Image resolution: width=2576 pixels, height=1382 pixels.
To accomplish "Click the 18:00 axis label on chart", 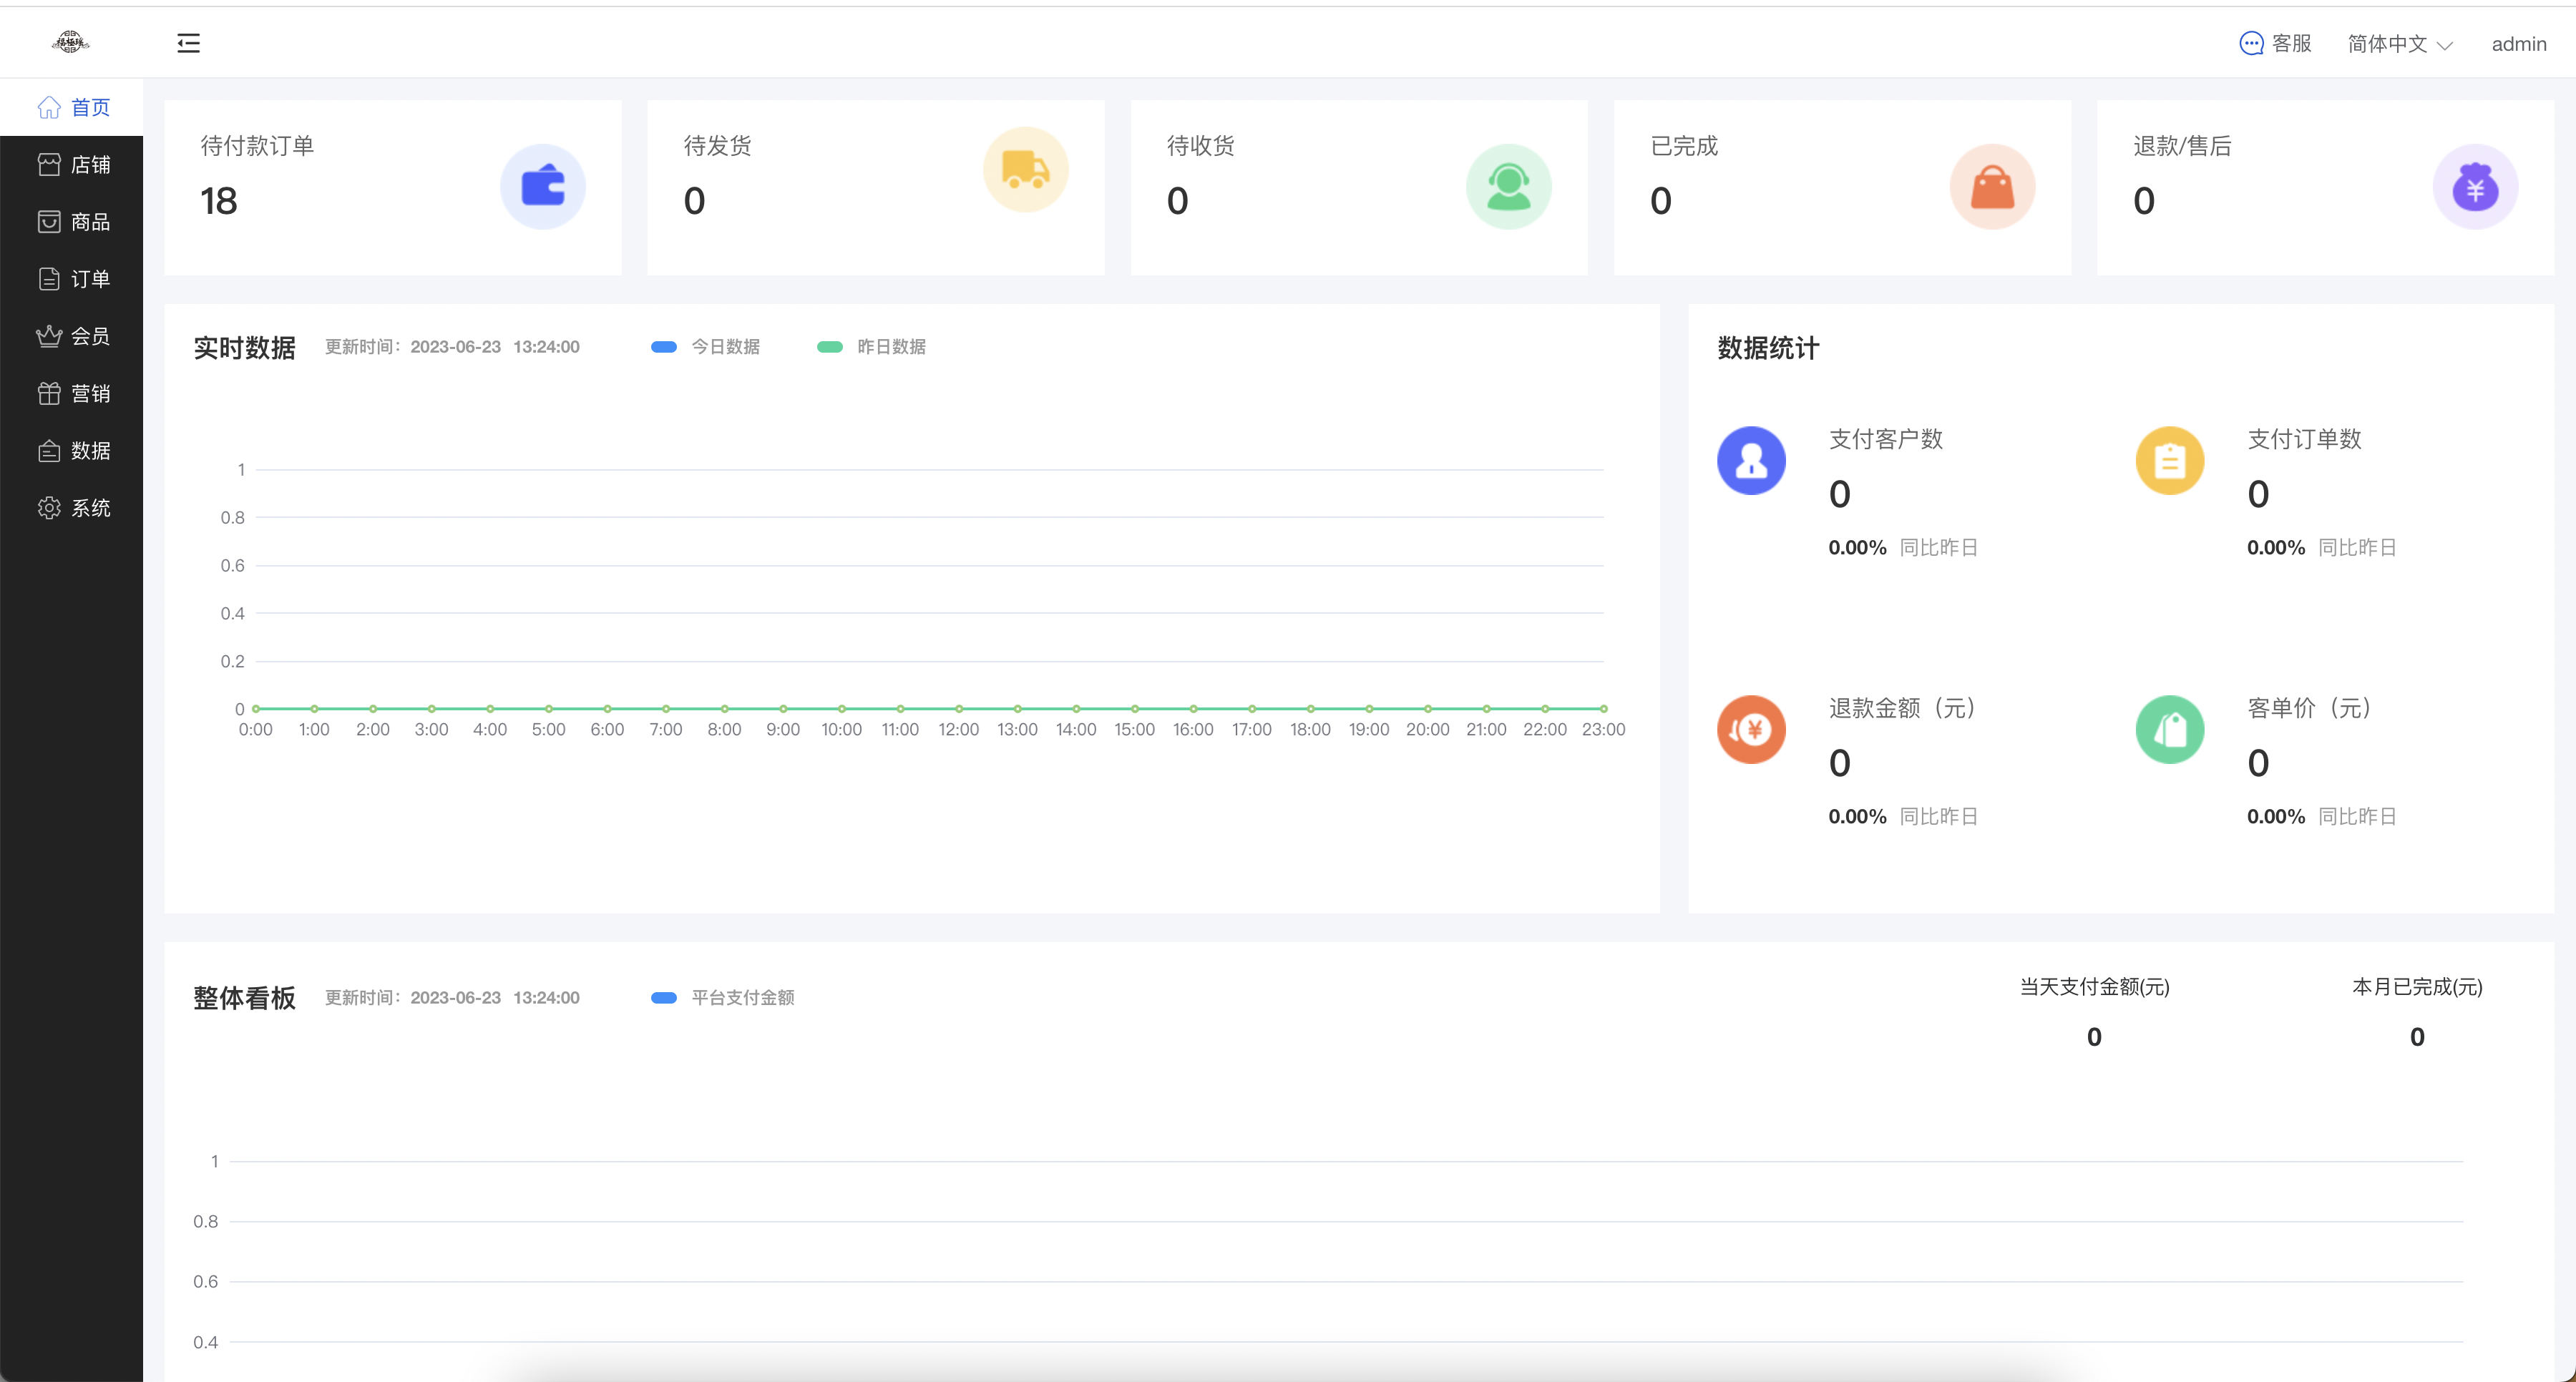I will [1310, 730].
